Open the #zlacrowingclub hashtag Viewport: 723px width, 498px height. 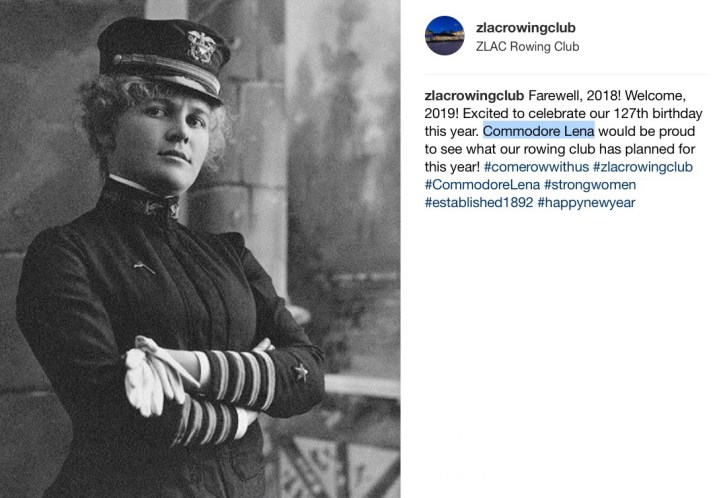tap(643, 167)
